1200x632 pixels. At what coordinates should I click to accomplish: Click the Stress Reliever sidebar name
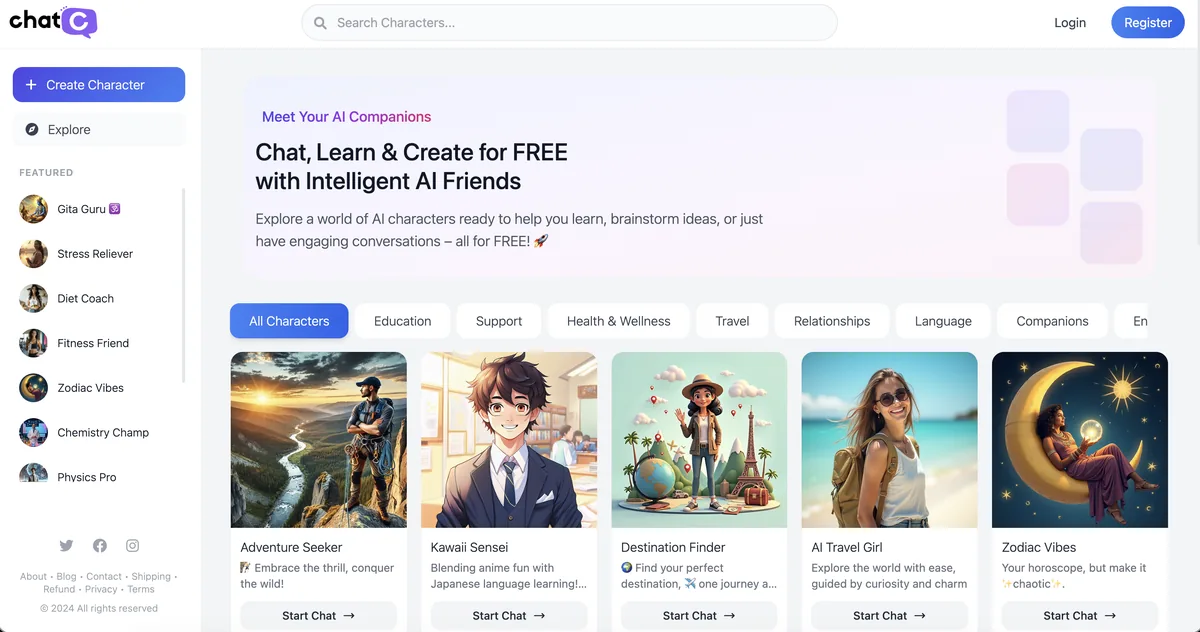(x=95, y=254)
